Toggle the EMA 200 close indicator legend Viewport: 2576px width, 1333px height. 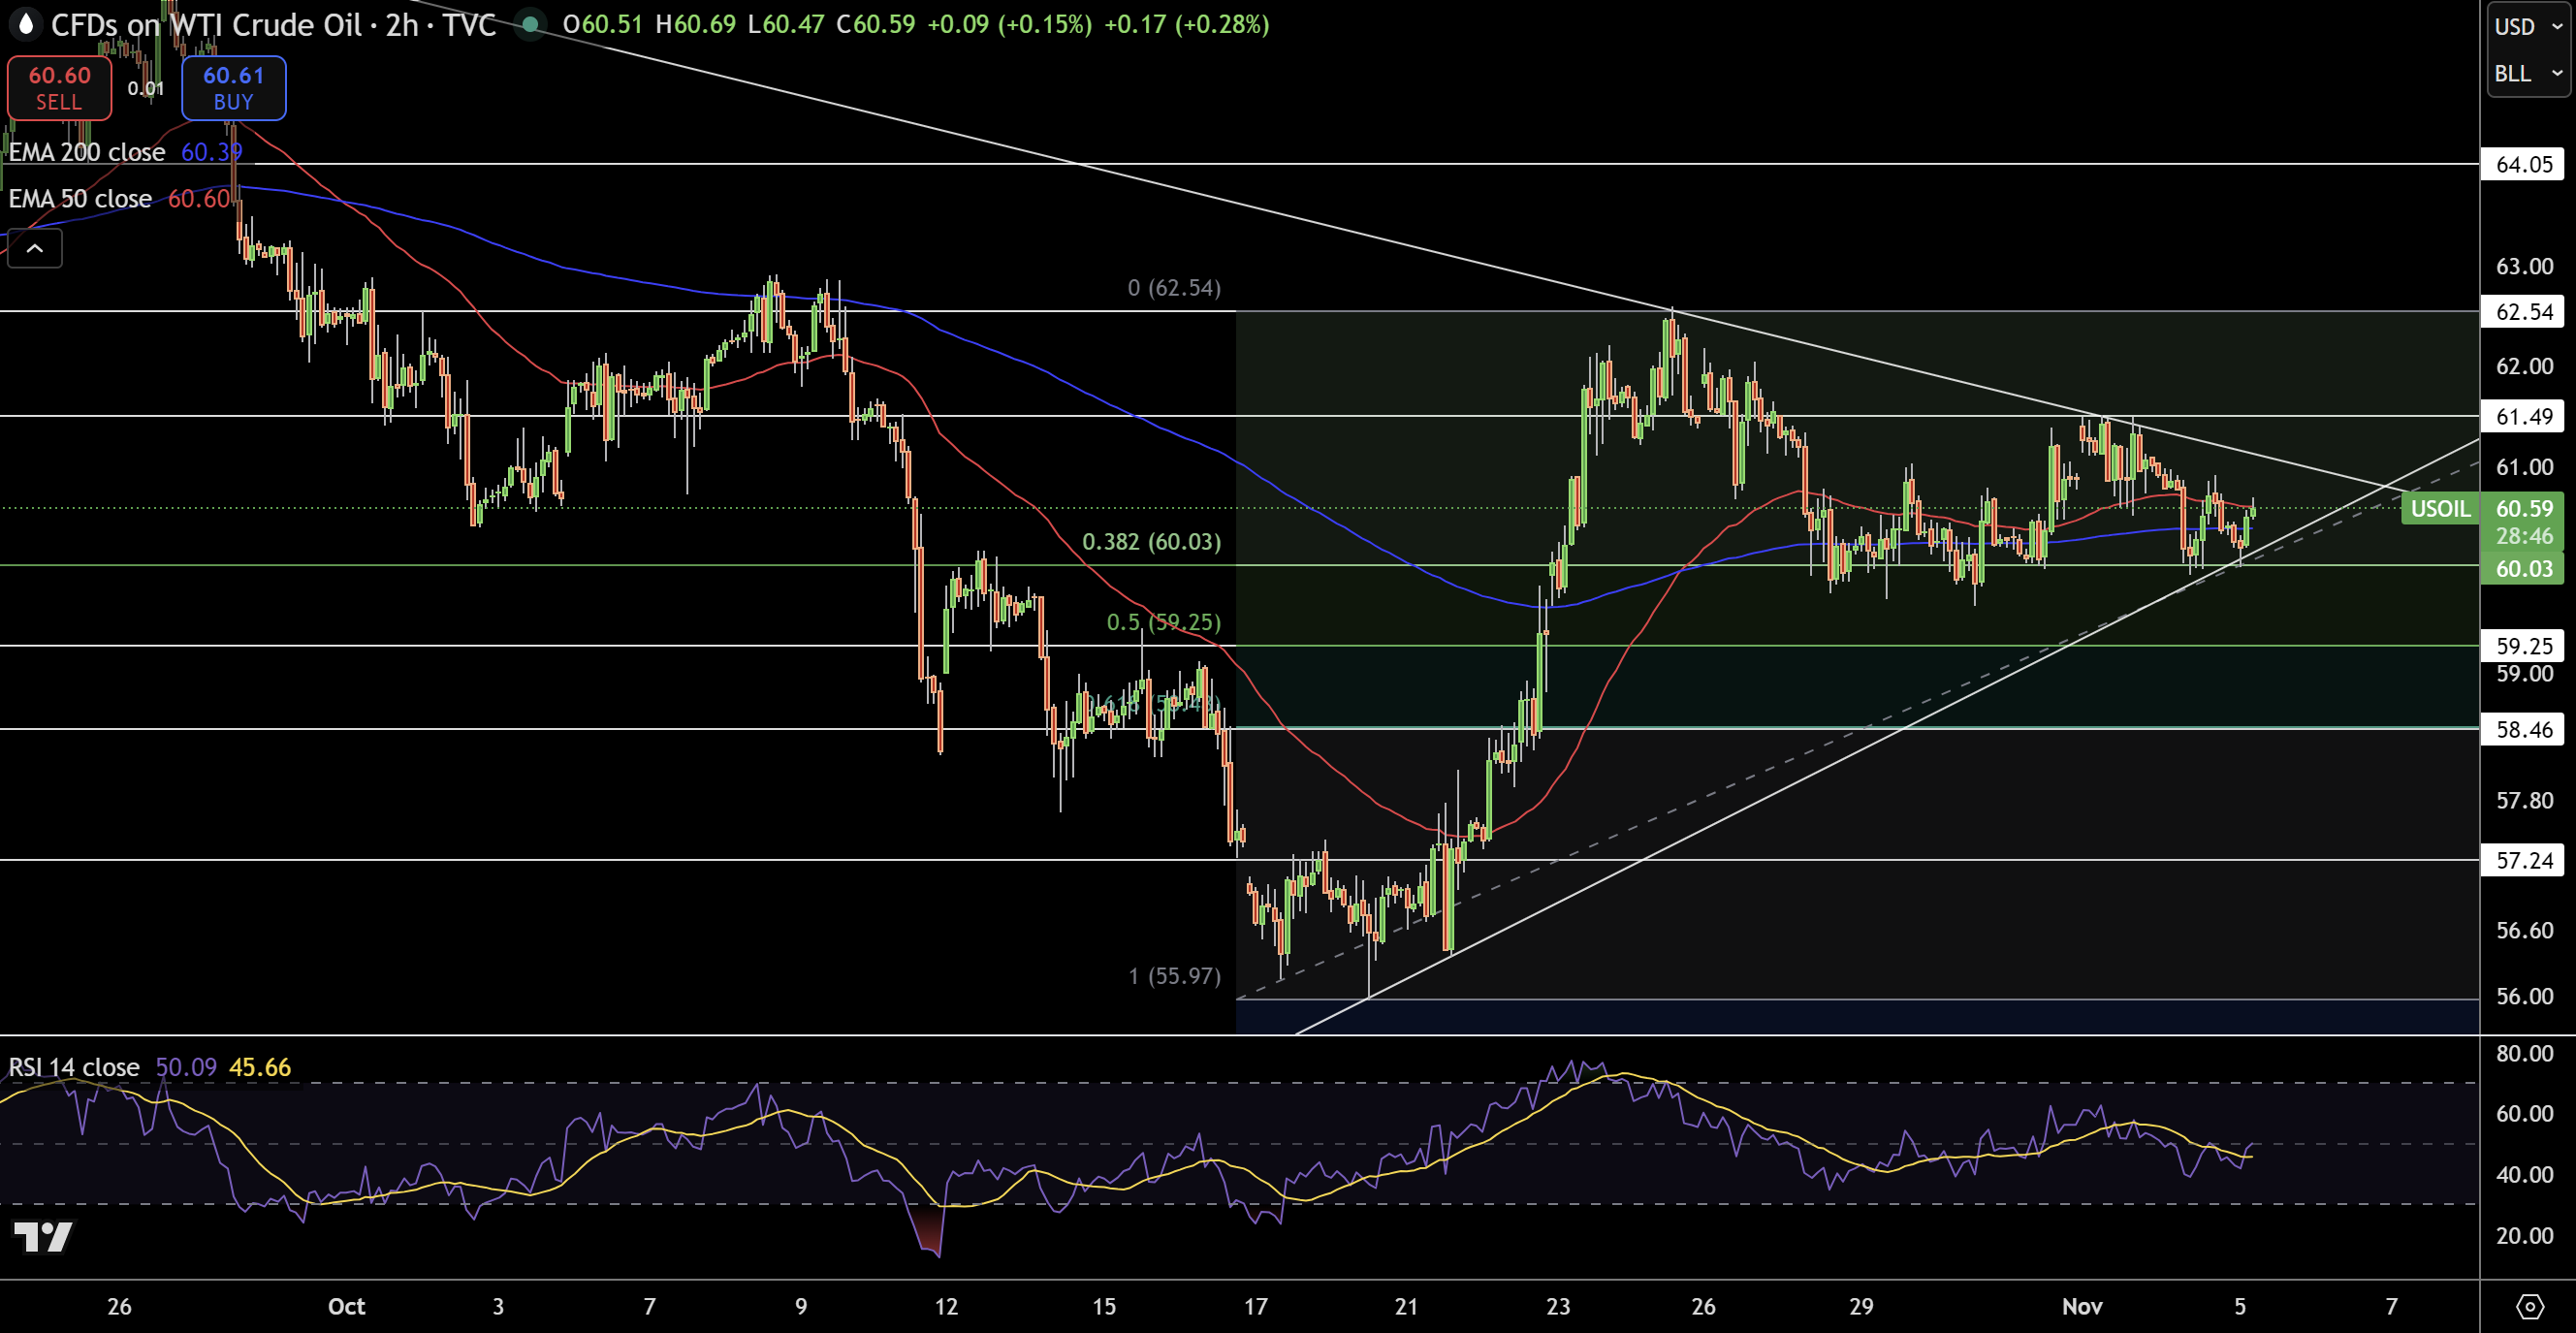pyautogui.click(x=86, y=152)
